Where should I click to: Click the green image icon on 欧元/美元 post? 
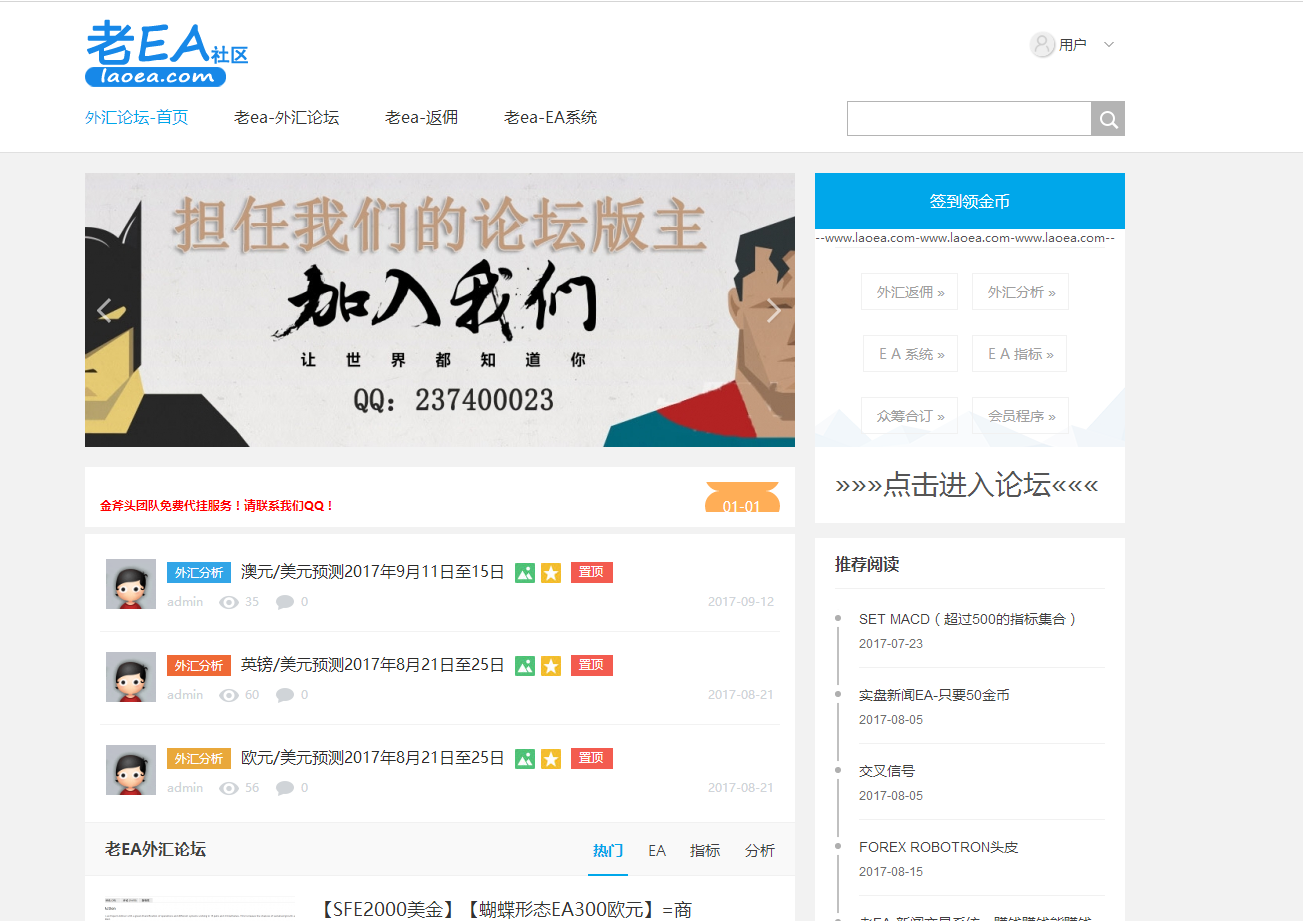pyautogui.click(x=525, y=759)
